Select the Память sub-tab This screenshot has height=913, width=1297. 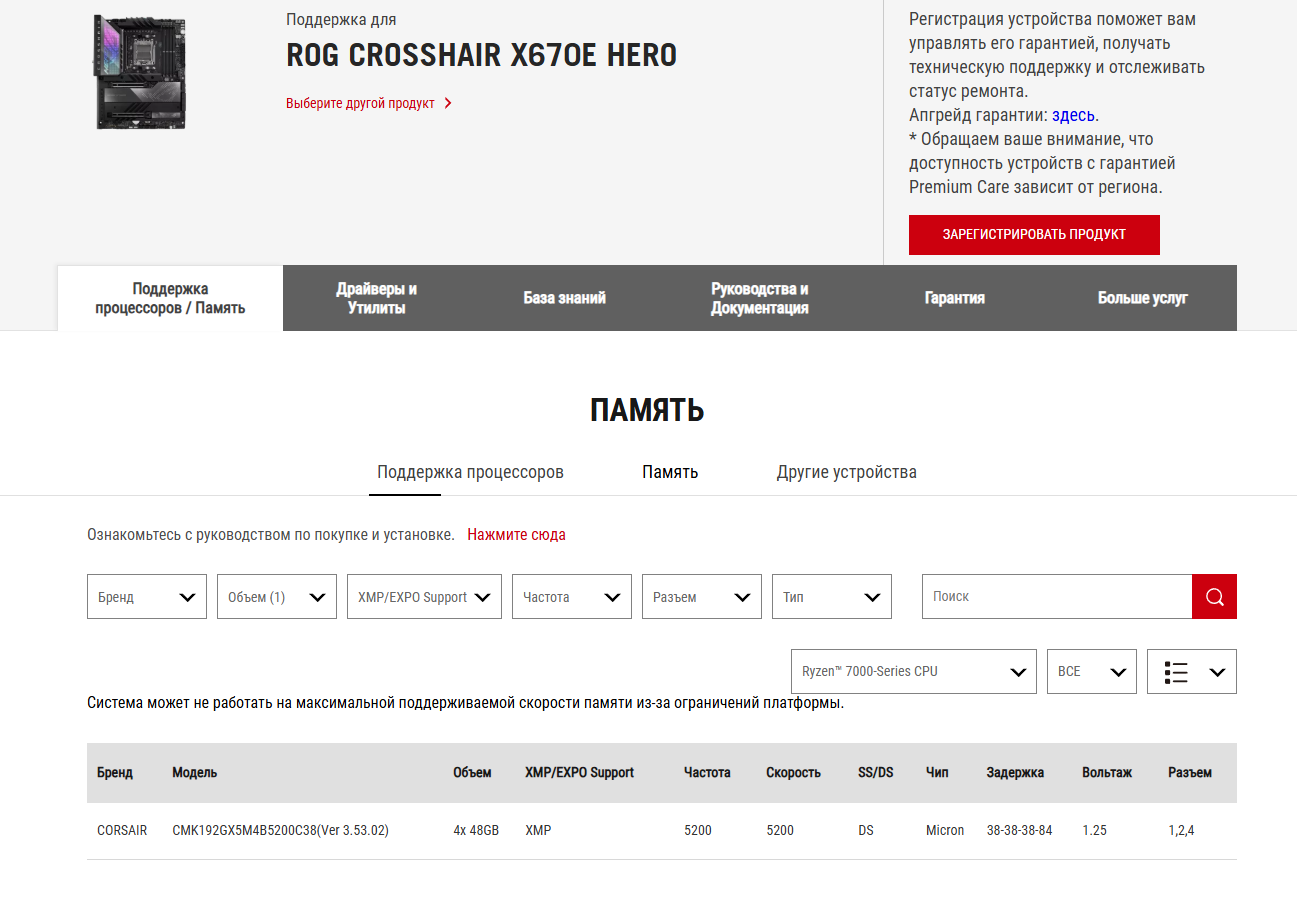(x=670, y=472)
